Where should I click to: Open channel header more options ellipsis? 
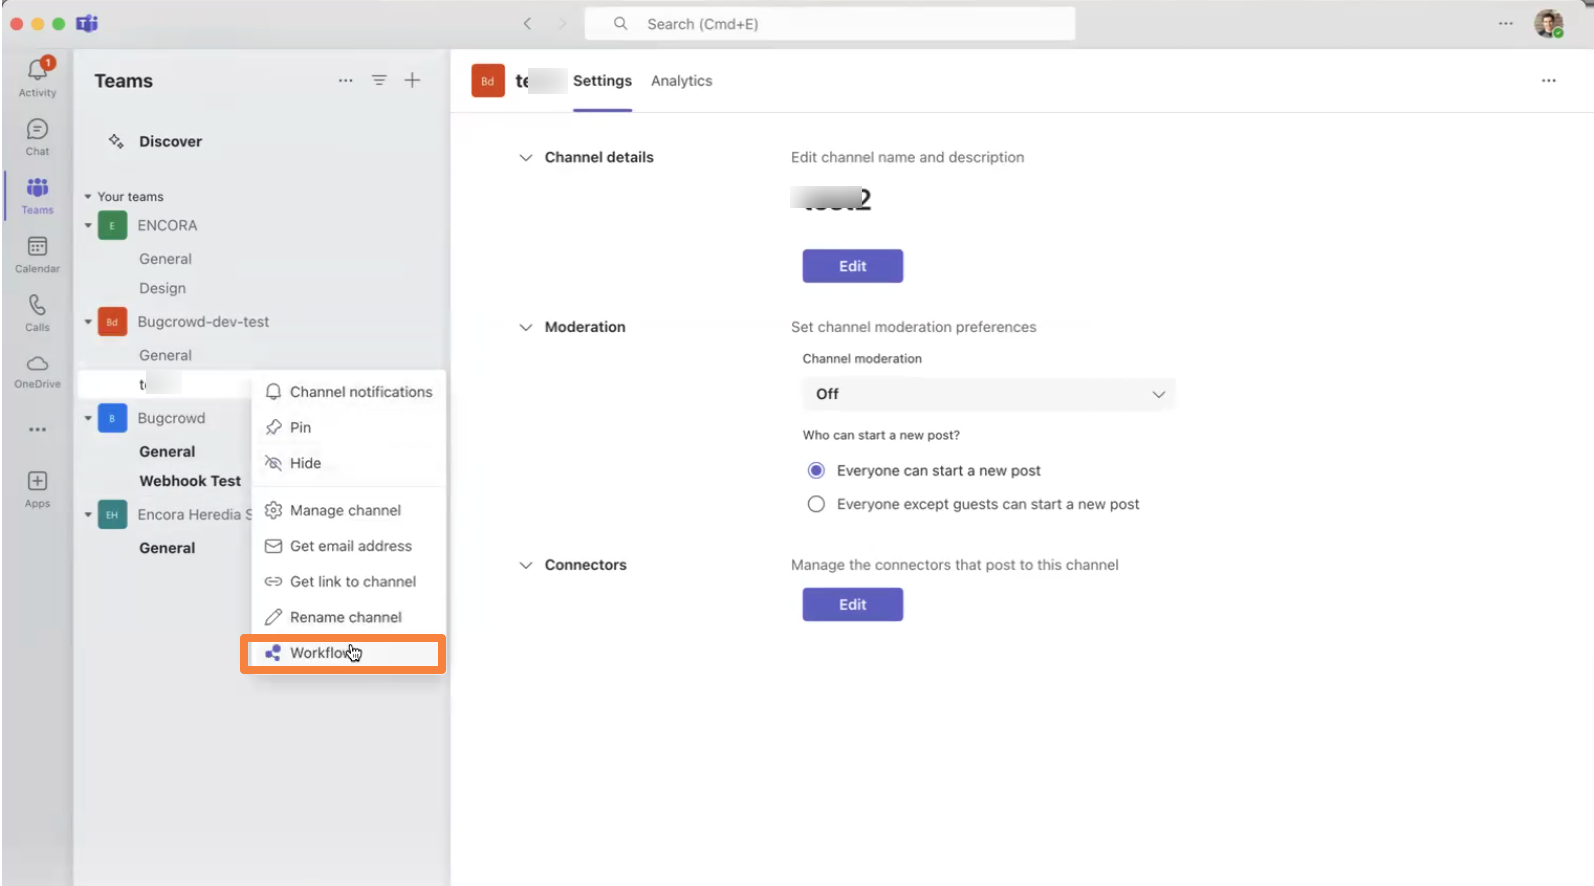click(x=1548, y=80)
